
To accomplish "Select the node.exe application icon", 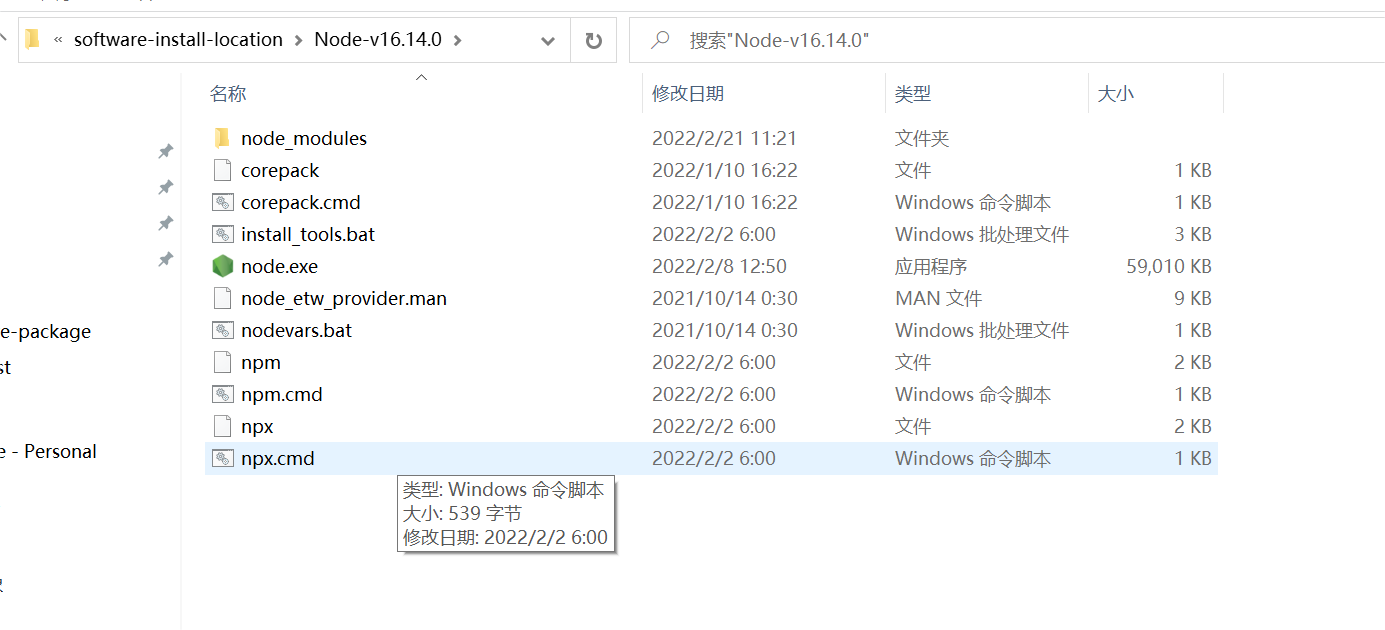I will click(222, 266).
